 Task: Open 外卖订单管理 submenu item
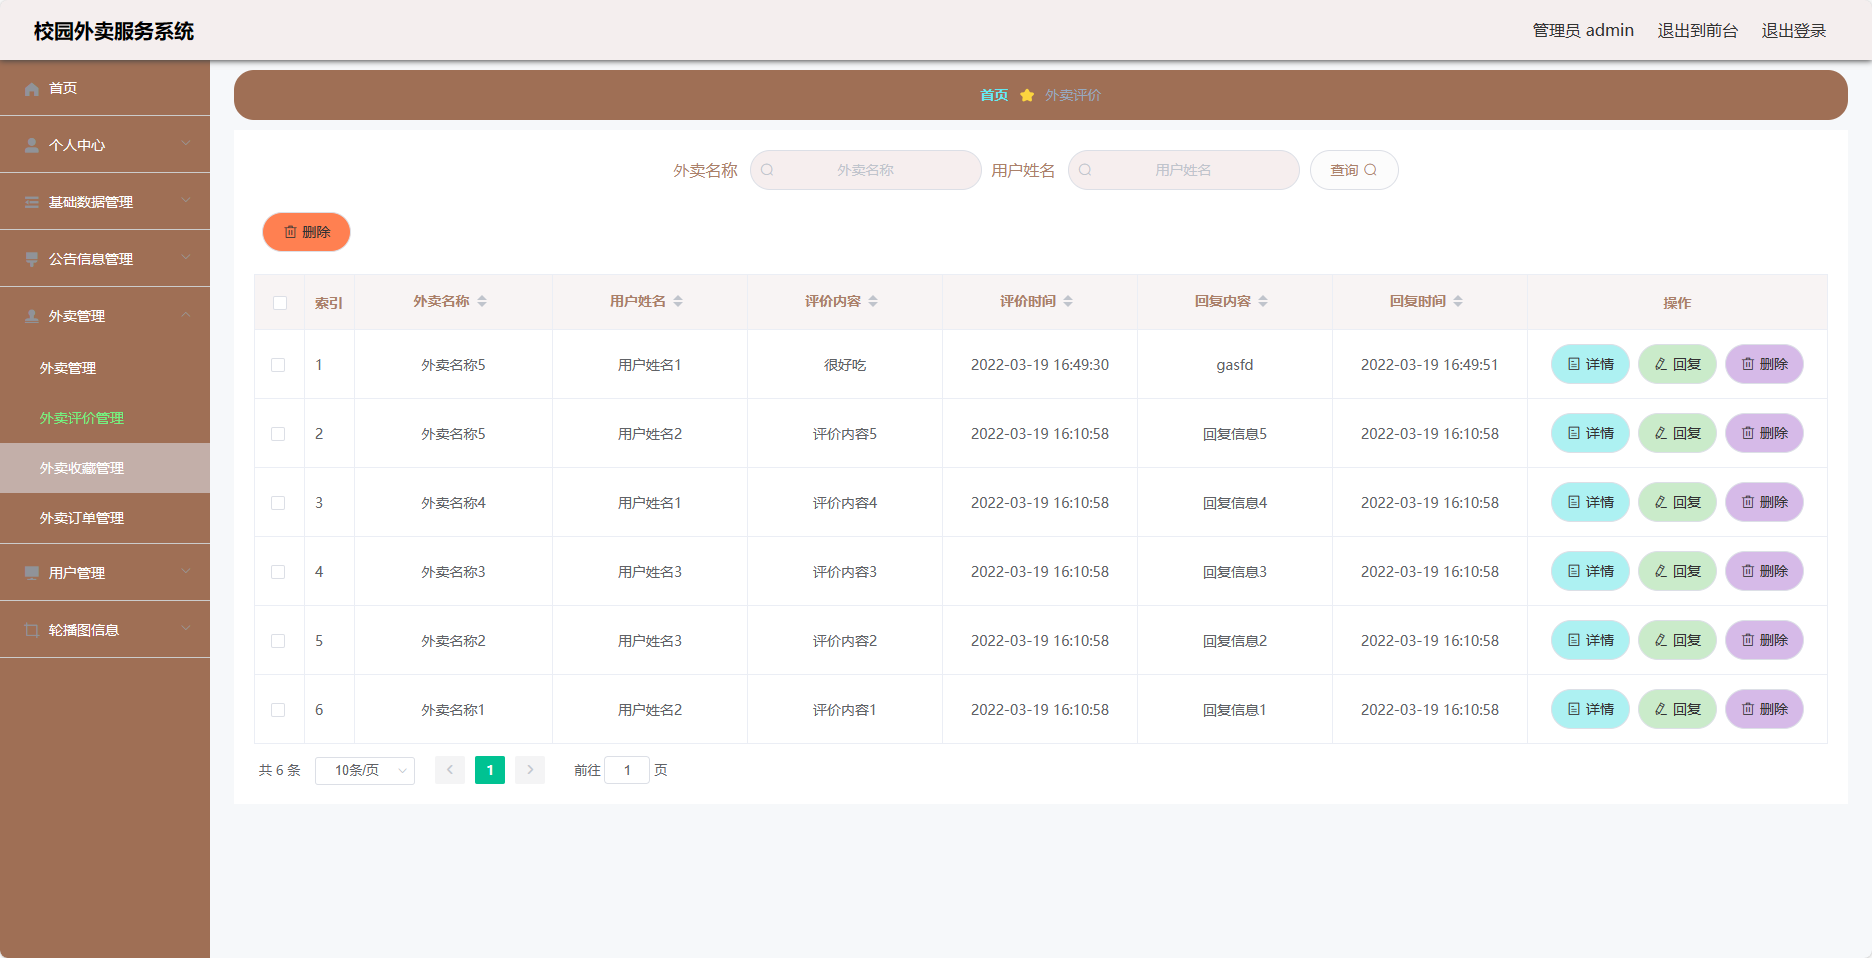tap(105, 518)
